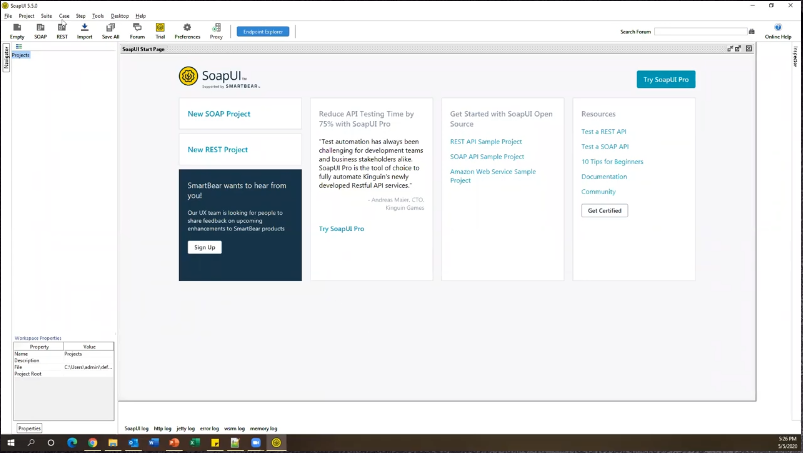The image size is (803, 453).
Task: Open Google Chrome from taskbar
Action: [x=93, y=443]
